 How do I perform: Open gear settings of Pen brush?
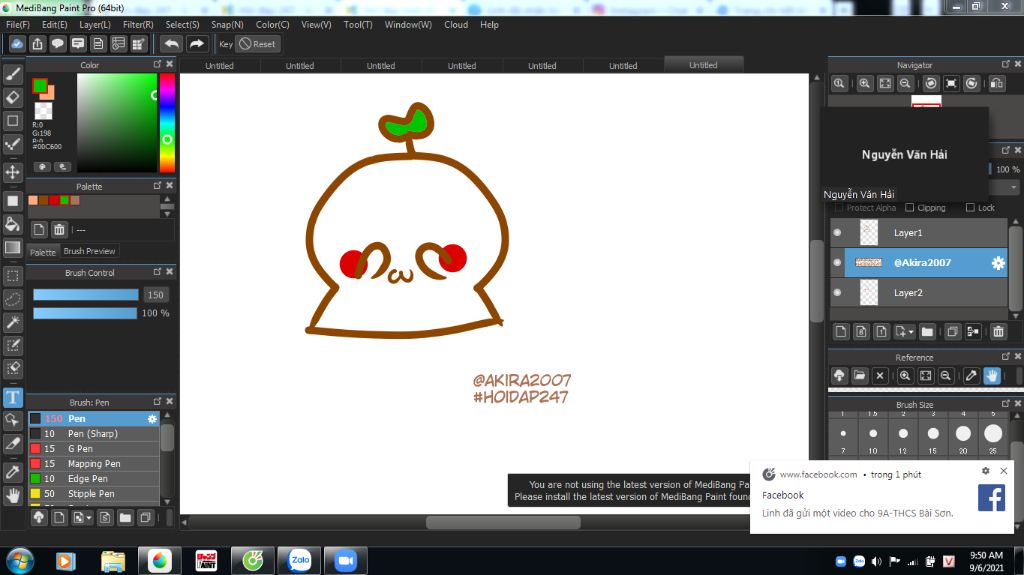(152, 419)
